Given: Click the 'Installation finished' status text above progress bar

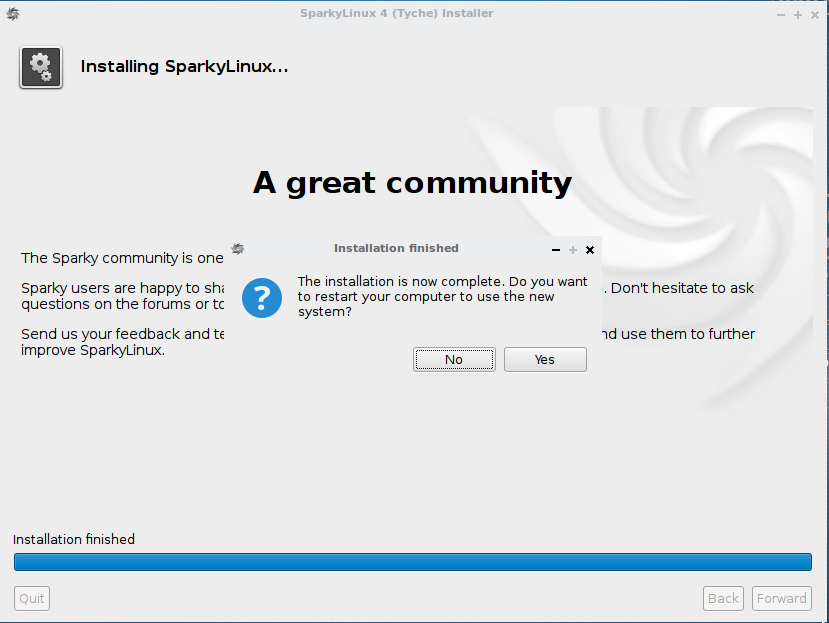Looking at the screenshot, I should [74, 539].
